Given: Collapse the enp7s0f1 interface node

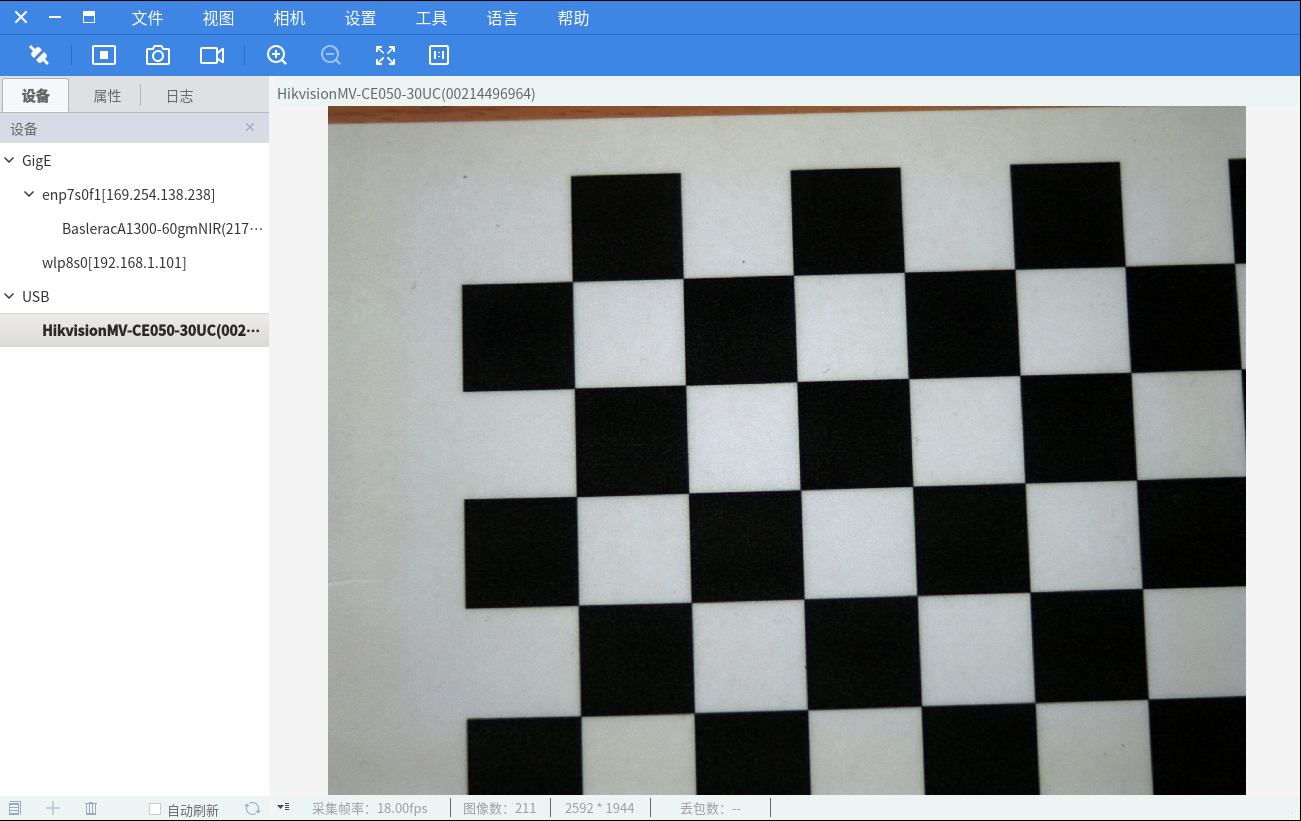Looking at the screenshot, I should pyautogui.click(x=29, y=194).
